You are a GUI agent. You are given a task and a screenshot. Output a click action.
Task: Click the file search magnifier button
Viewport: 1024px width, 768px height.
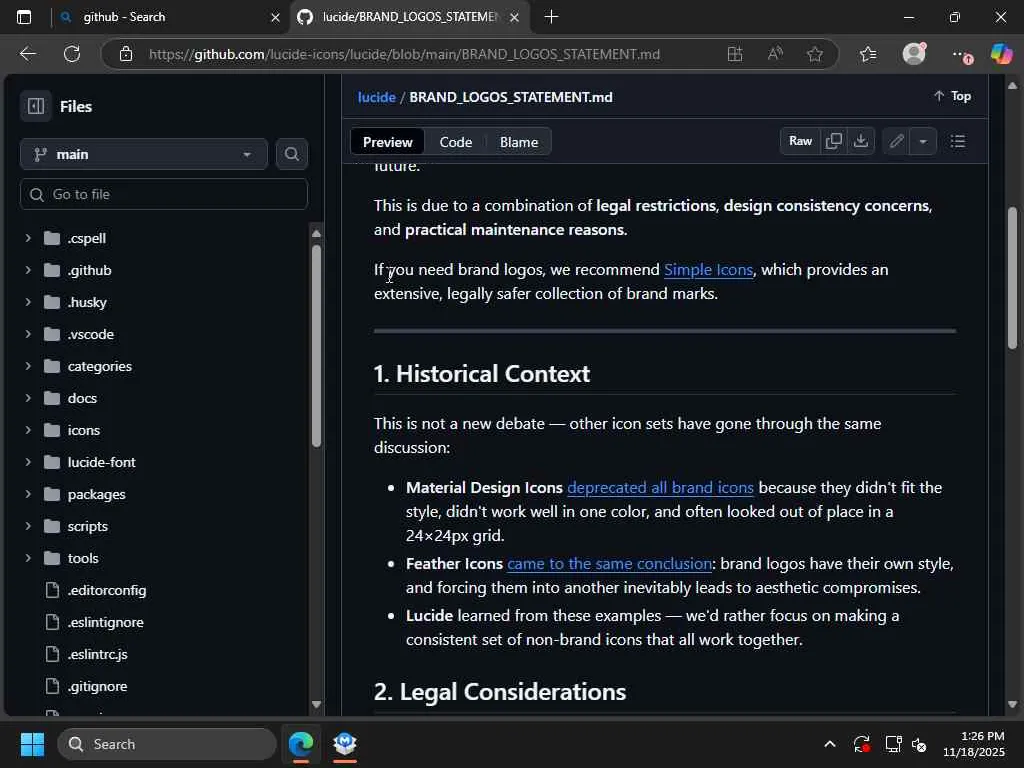[x=291, y=154]
